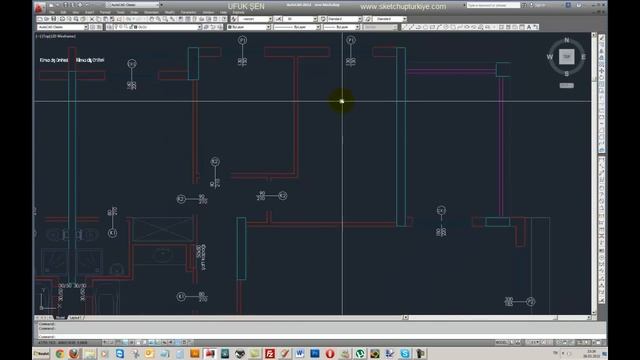Open the Dimension Style dropdown
Image resolution: width=640 pixels, height=360 pixels.
pos(300,19)
